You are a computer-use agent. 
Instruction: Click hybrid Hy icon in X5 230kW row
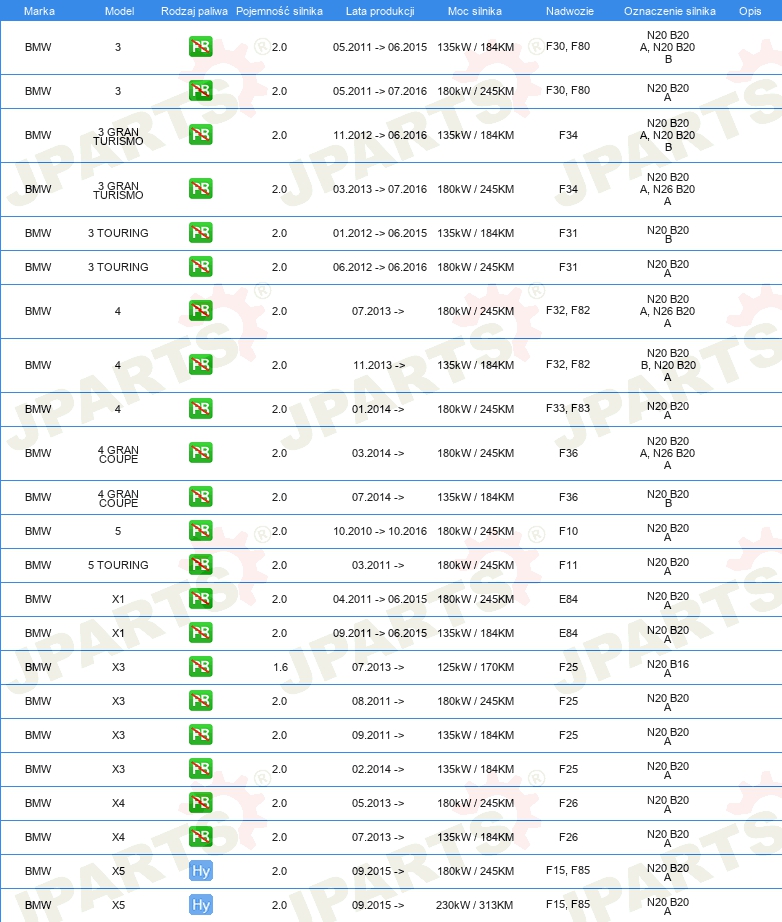tap(200, 906)
